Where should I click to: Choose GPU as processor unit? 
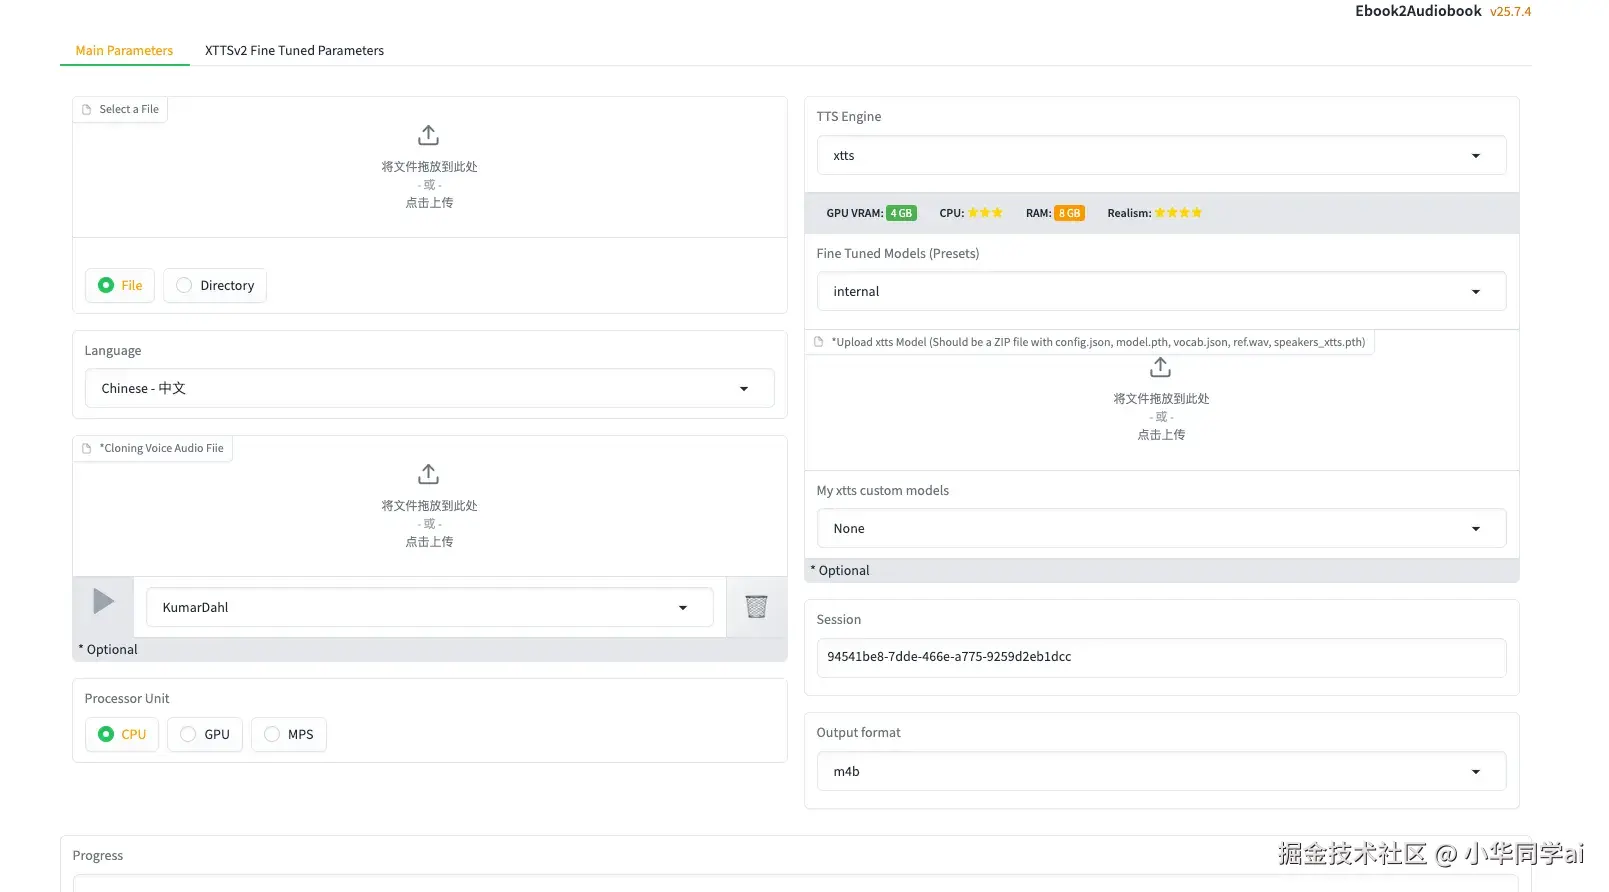(x=205, y=734)
